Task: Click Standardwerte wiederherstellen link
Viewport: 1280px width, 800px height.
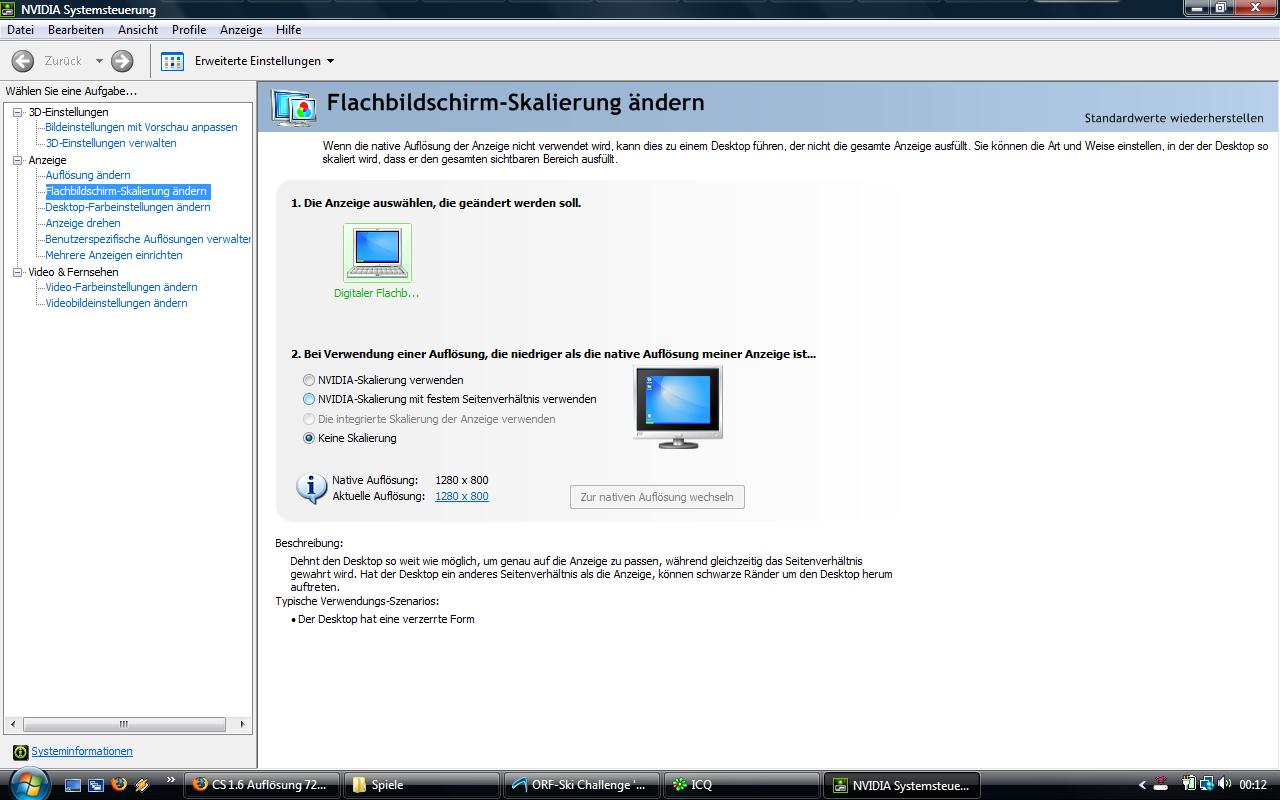Action: [x=1174, y=118]
